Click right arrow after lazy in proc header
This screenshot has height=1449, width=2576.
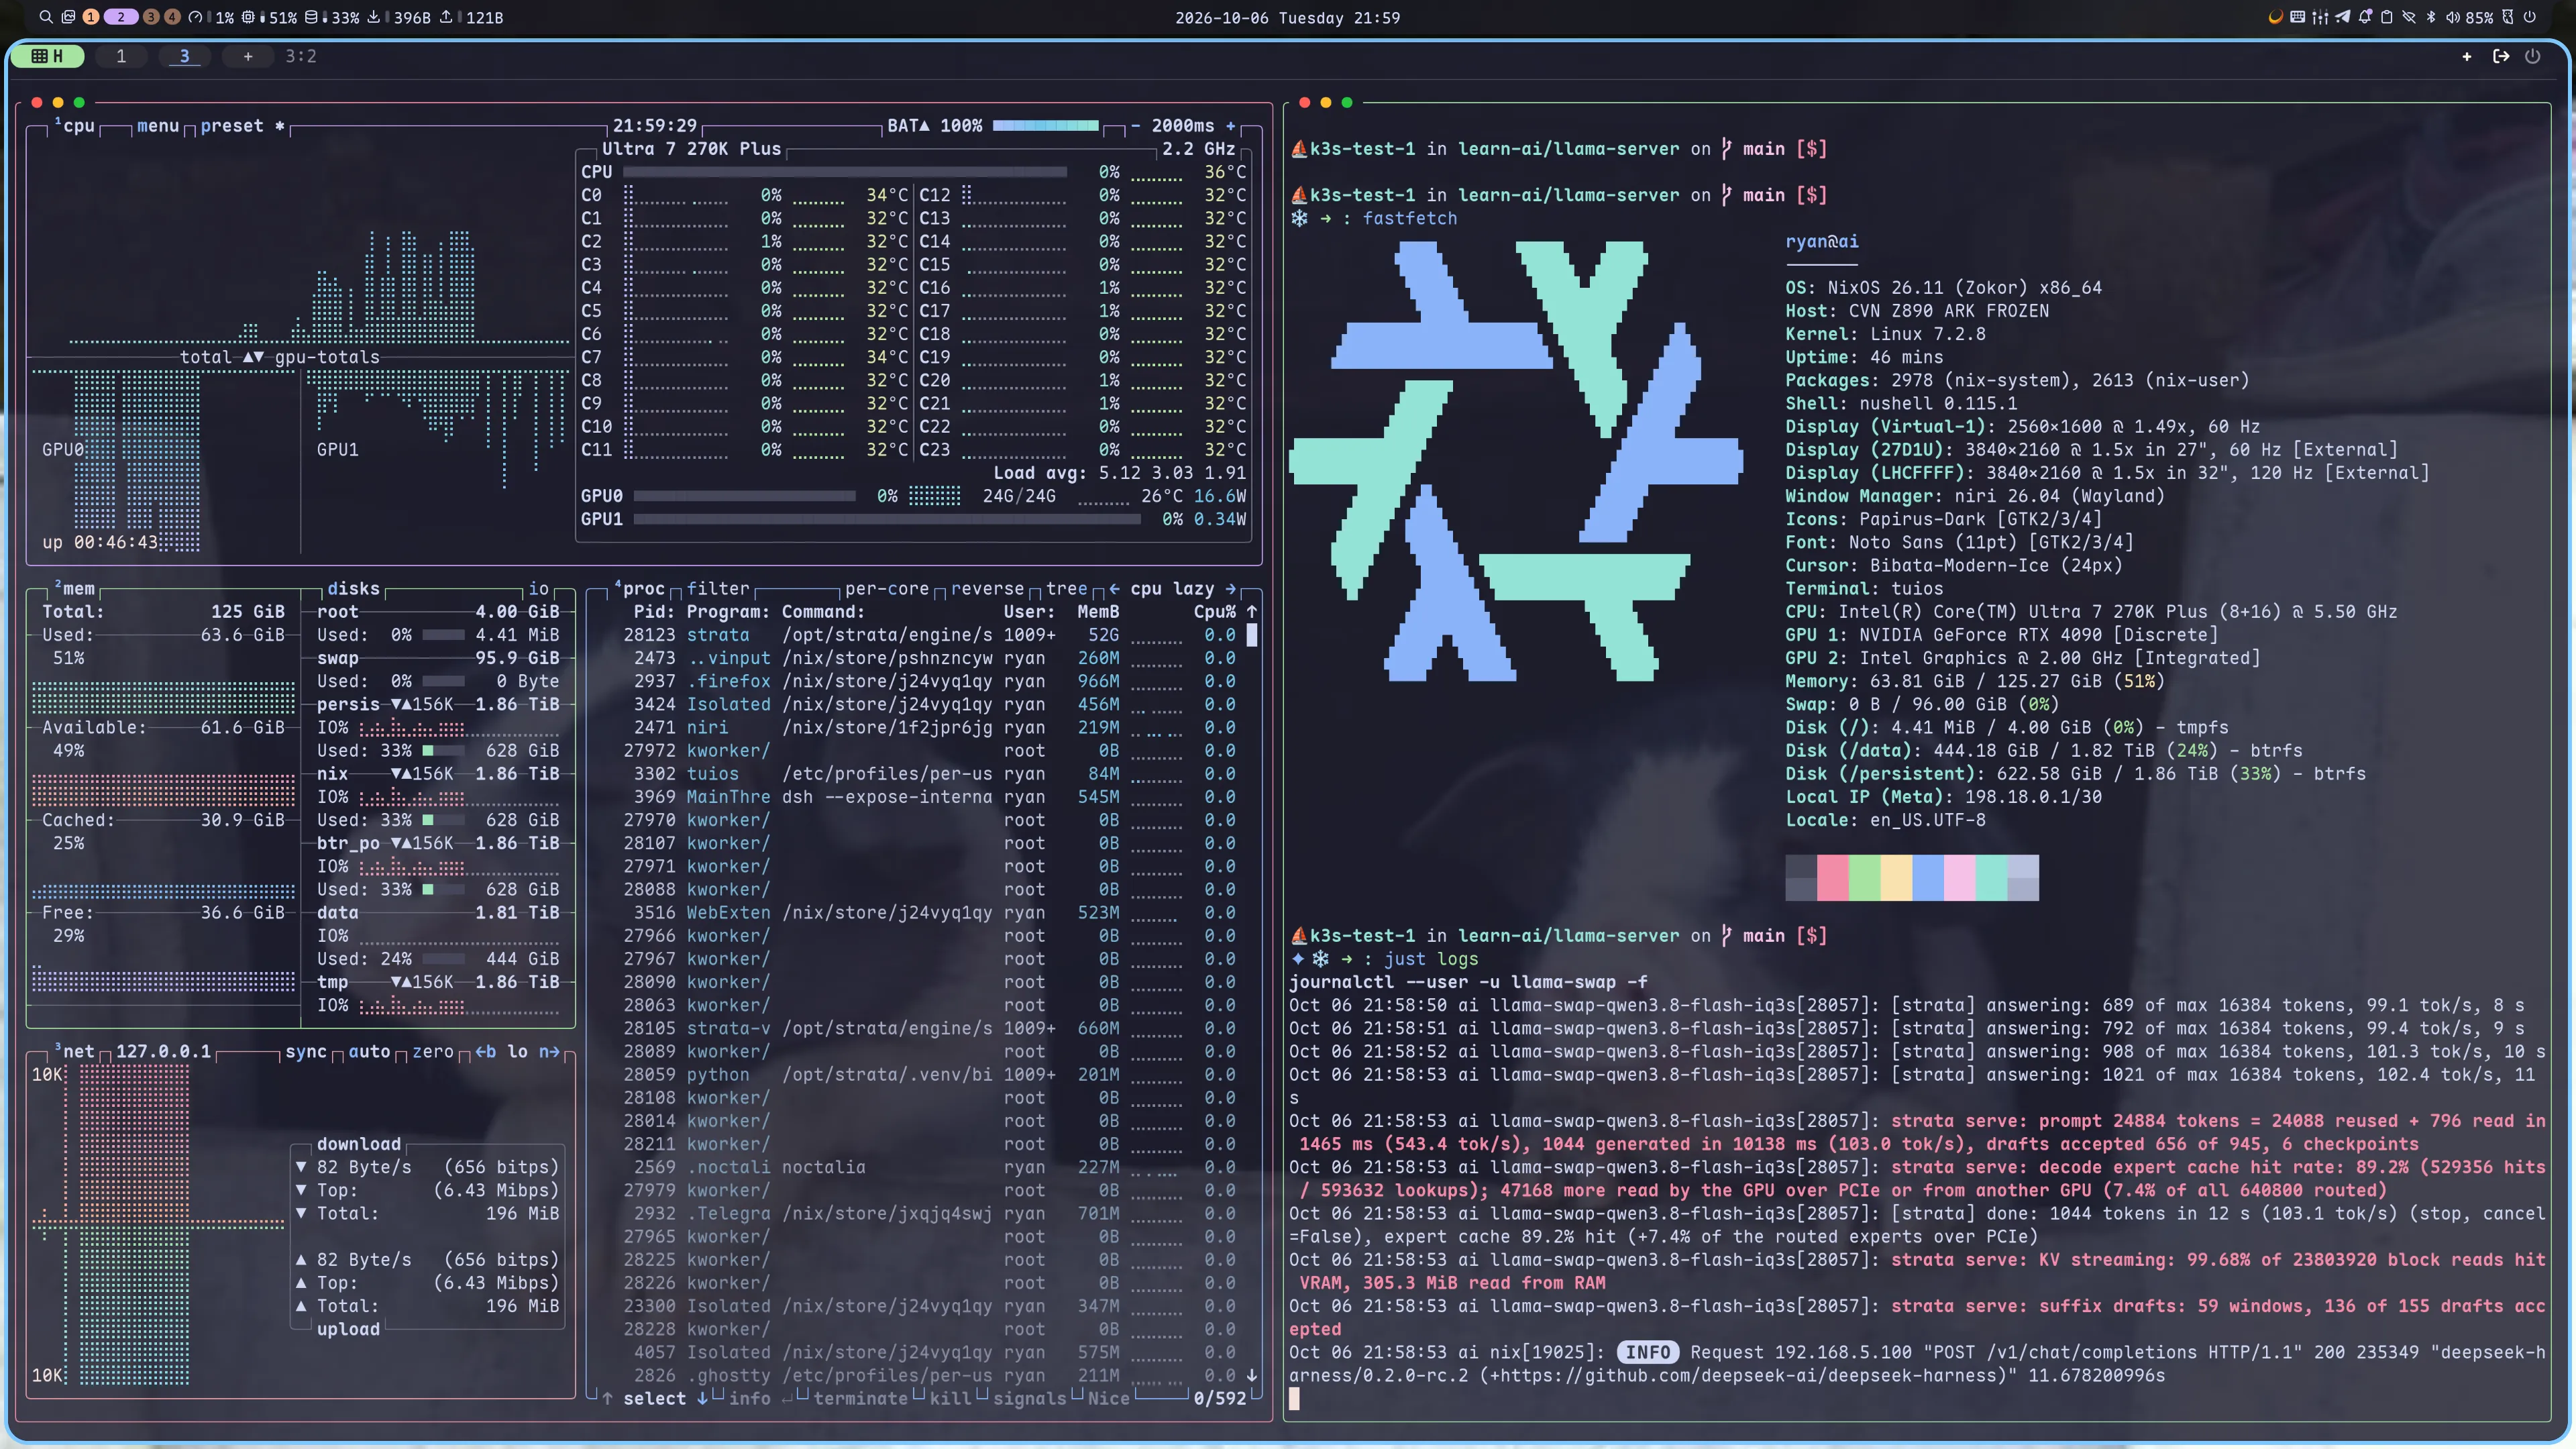[x=1231, y=589]
